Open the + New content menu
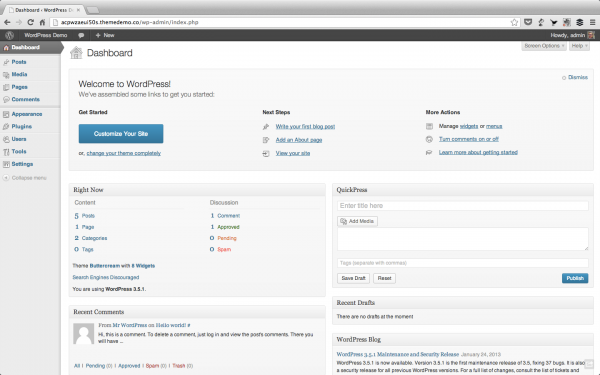The image size is (600, 375). coord(105,35)
